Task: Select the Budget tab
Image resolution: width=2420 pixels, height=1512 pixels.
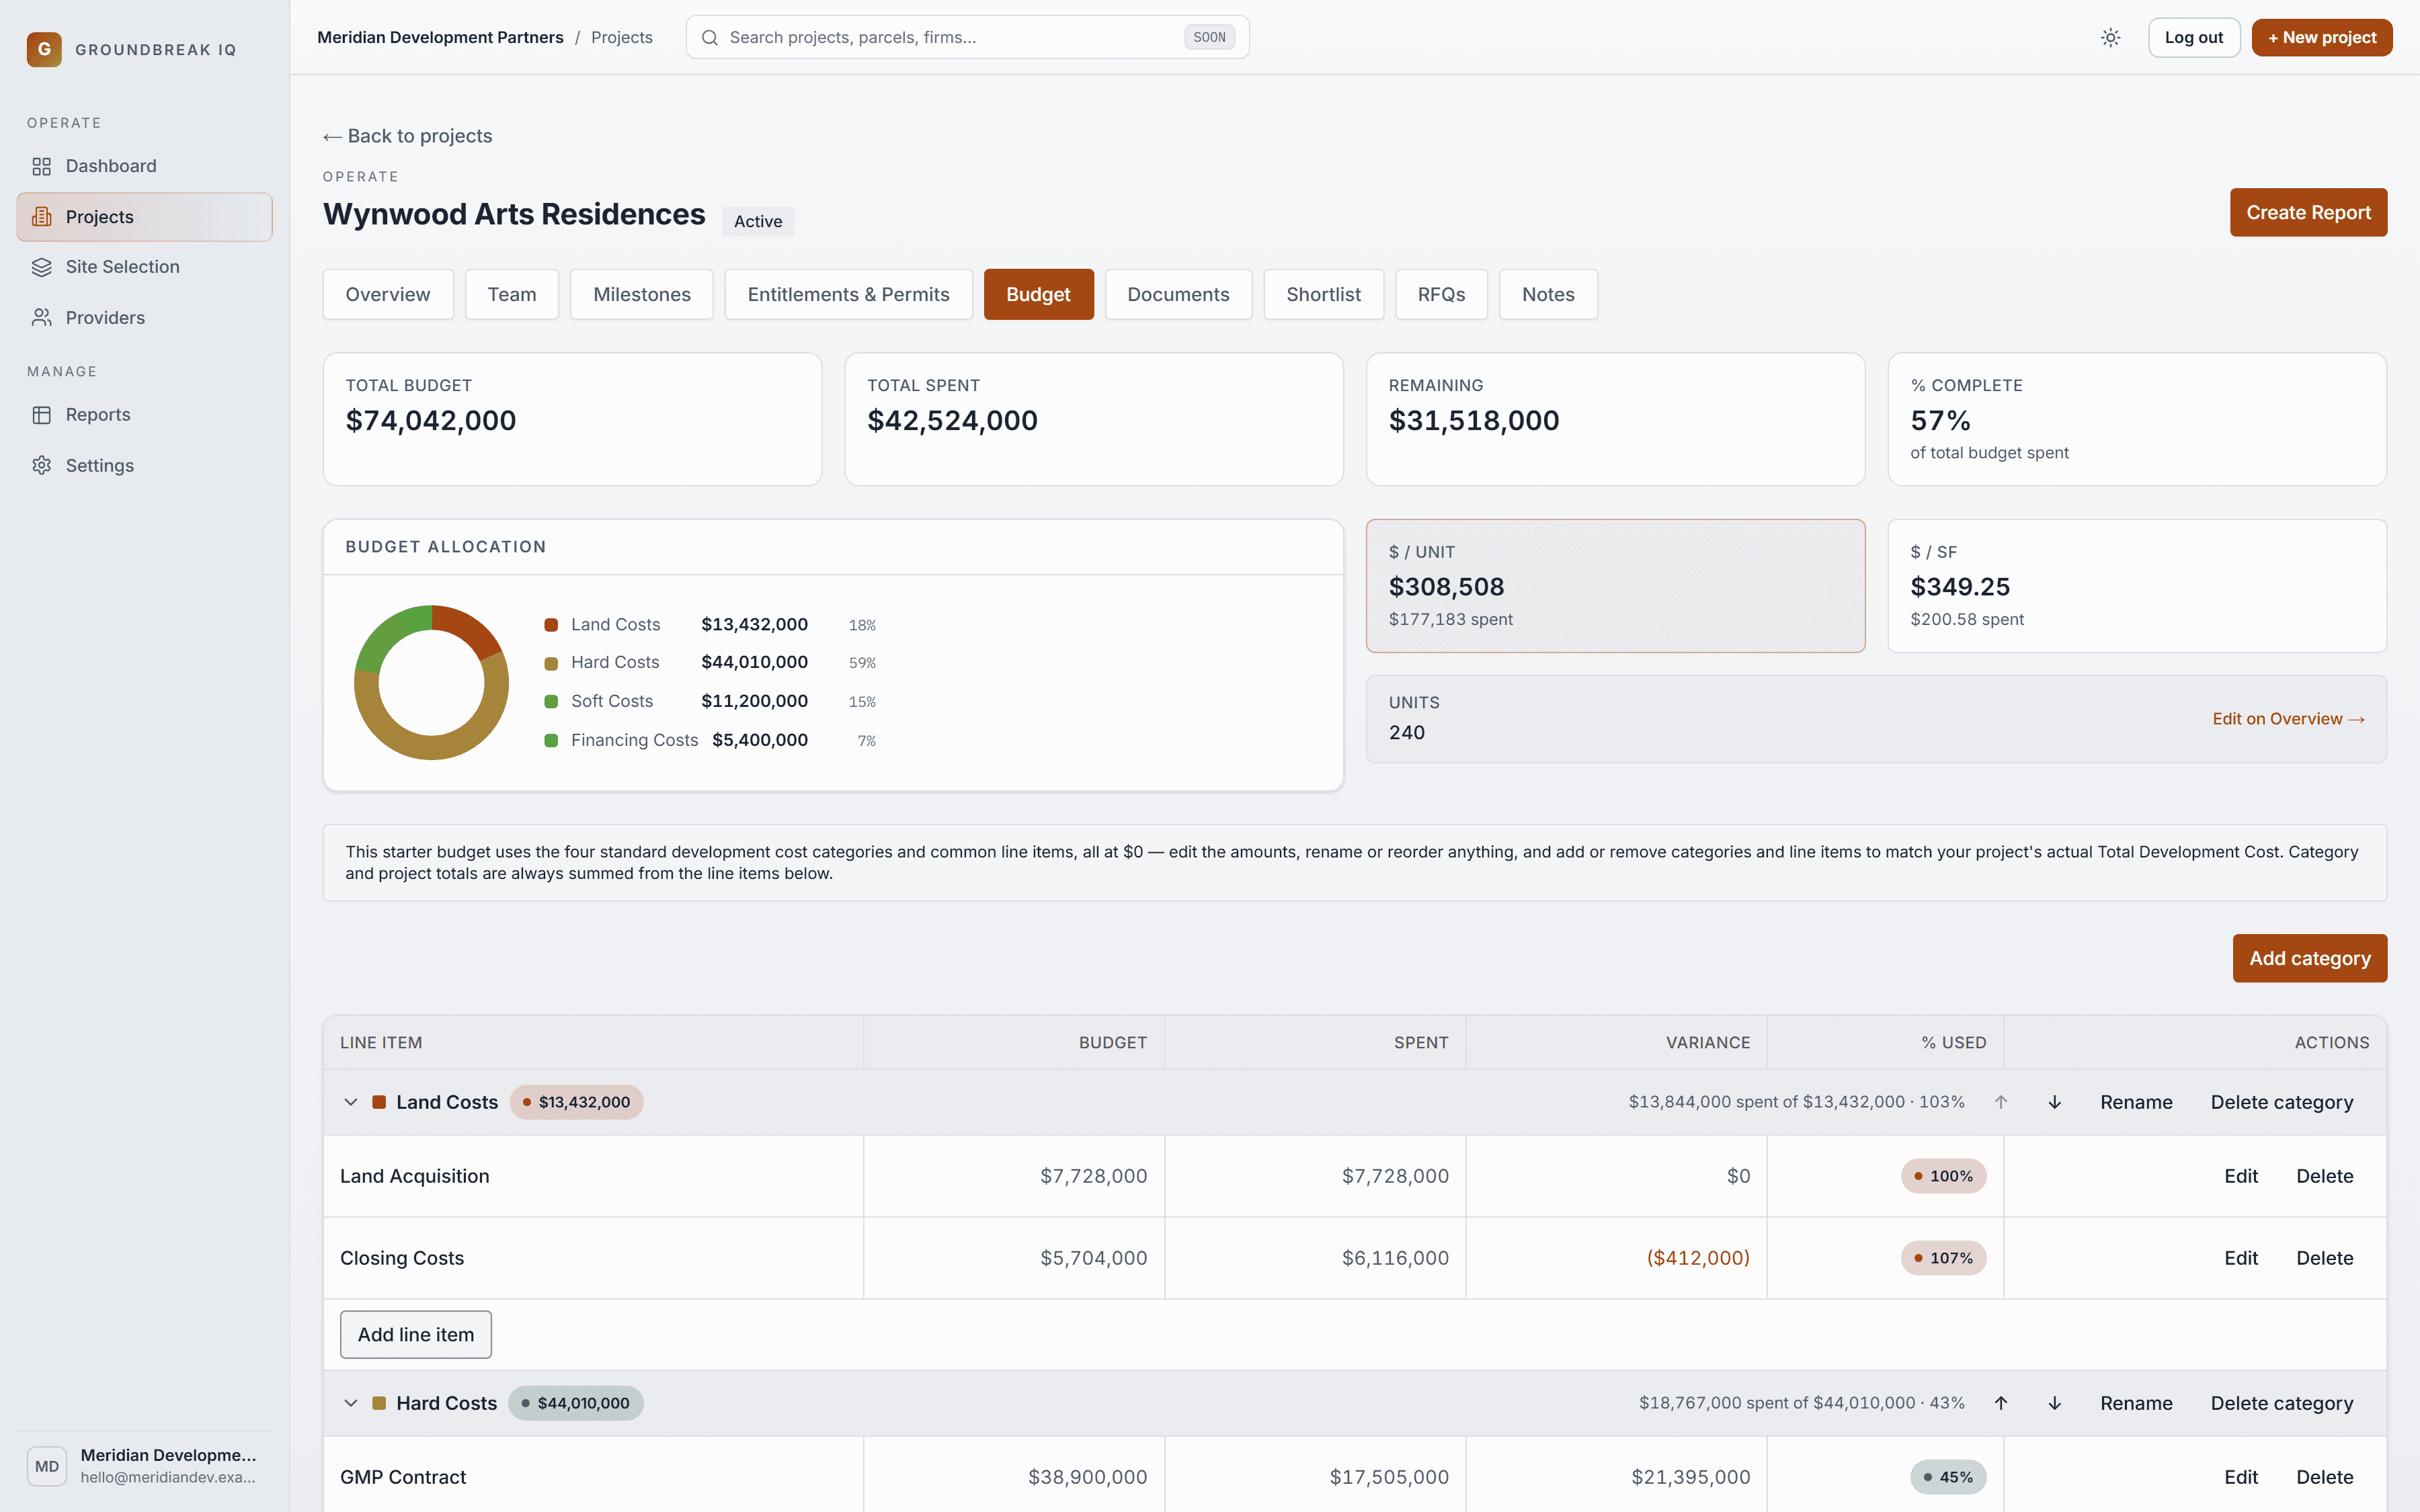Action: tap(1038, 295)
